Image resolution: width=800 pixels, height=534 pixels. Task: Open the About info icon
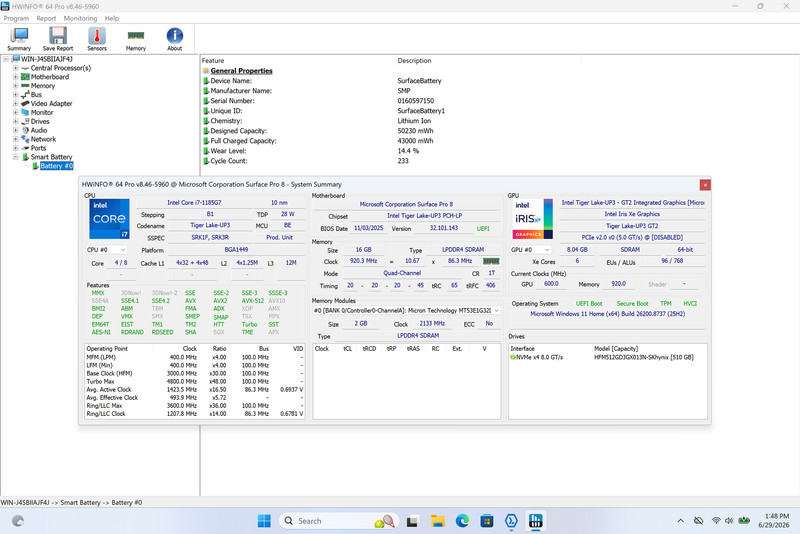(174, 39)
